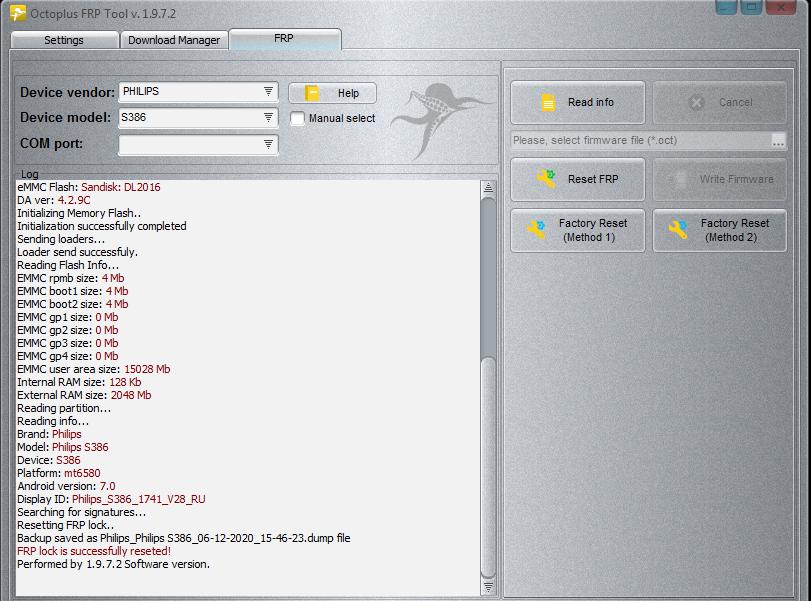Open the Device vendor dropdown

(268, 92)
